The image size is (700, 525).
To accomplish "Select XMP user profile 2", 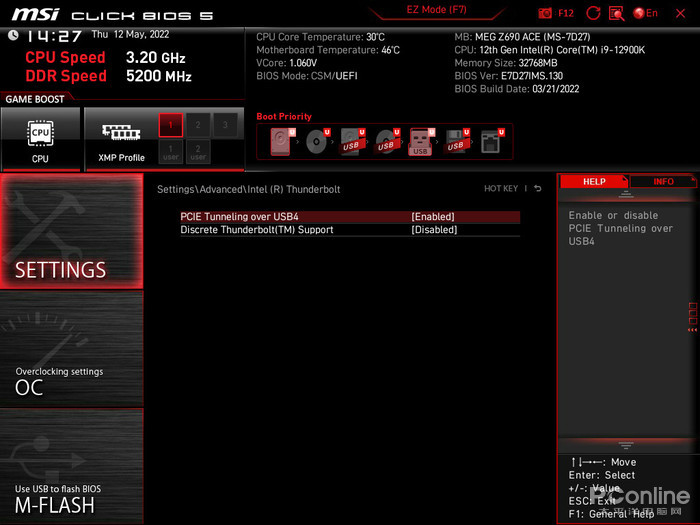I will coord(198,152).
